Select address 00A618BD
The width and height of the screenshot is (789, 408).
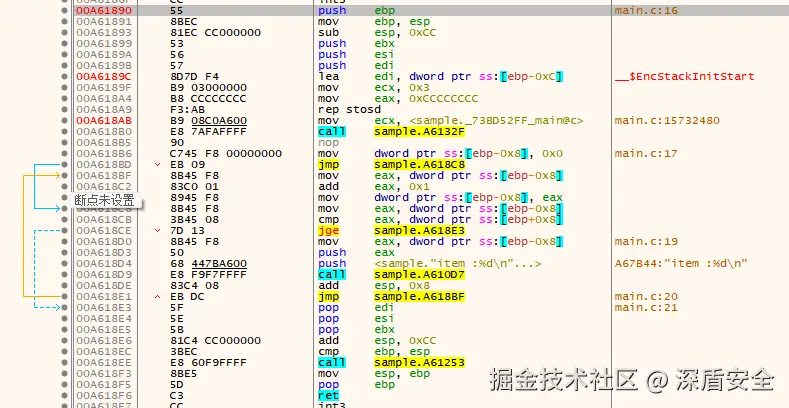coord(104,165)
